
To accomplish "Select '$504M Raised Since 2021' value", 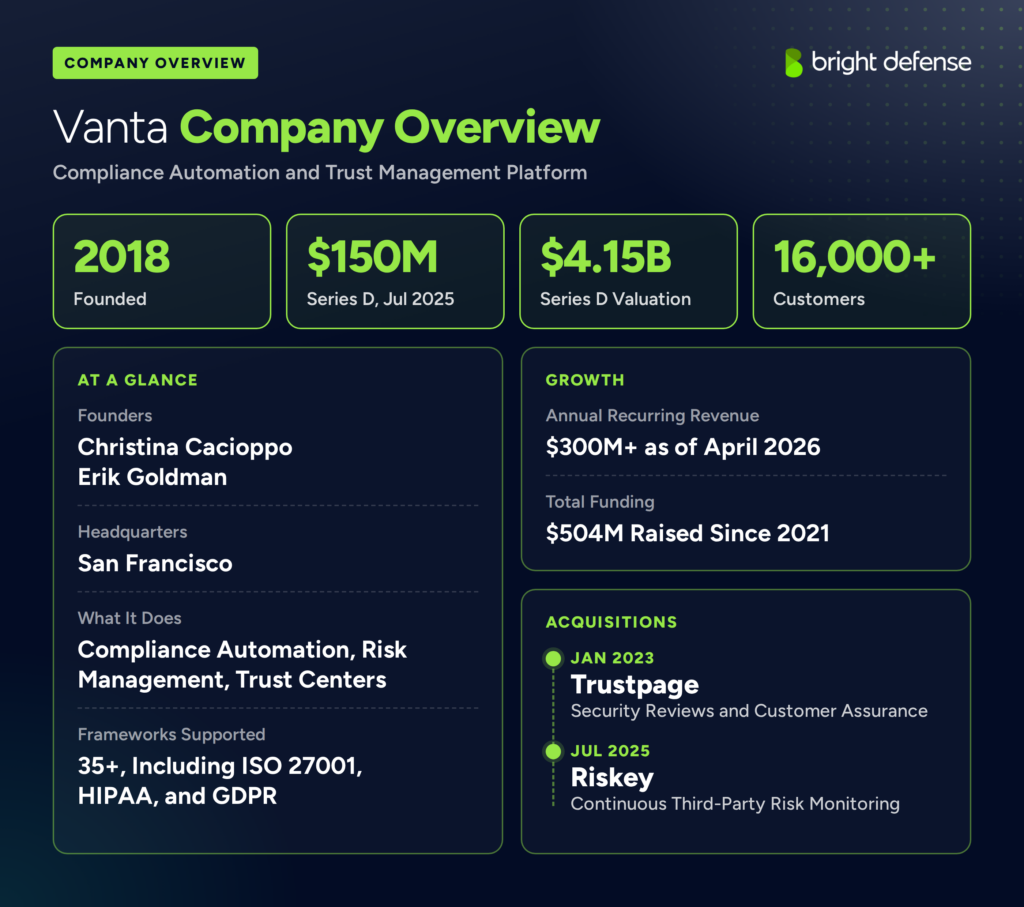I will coord(688,533).
